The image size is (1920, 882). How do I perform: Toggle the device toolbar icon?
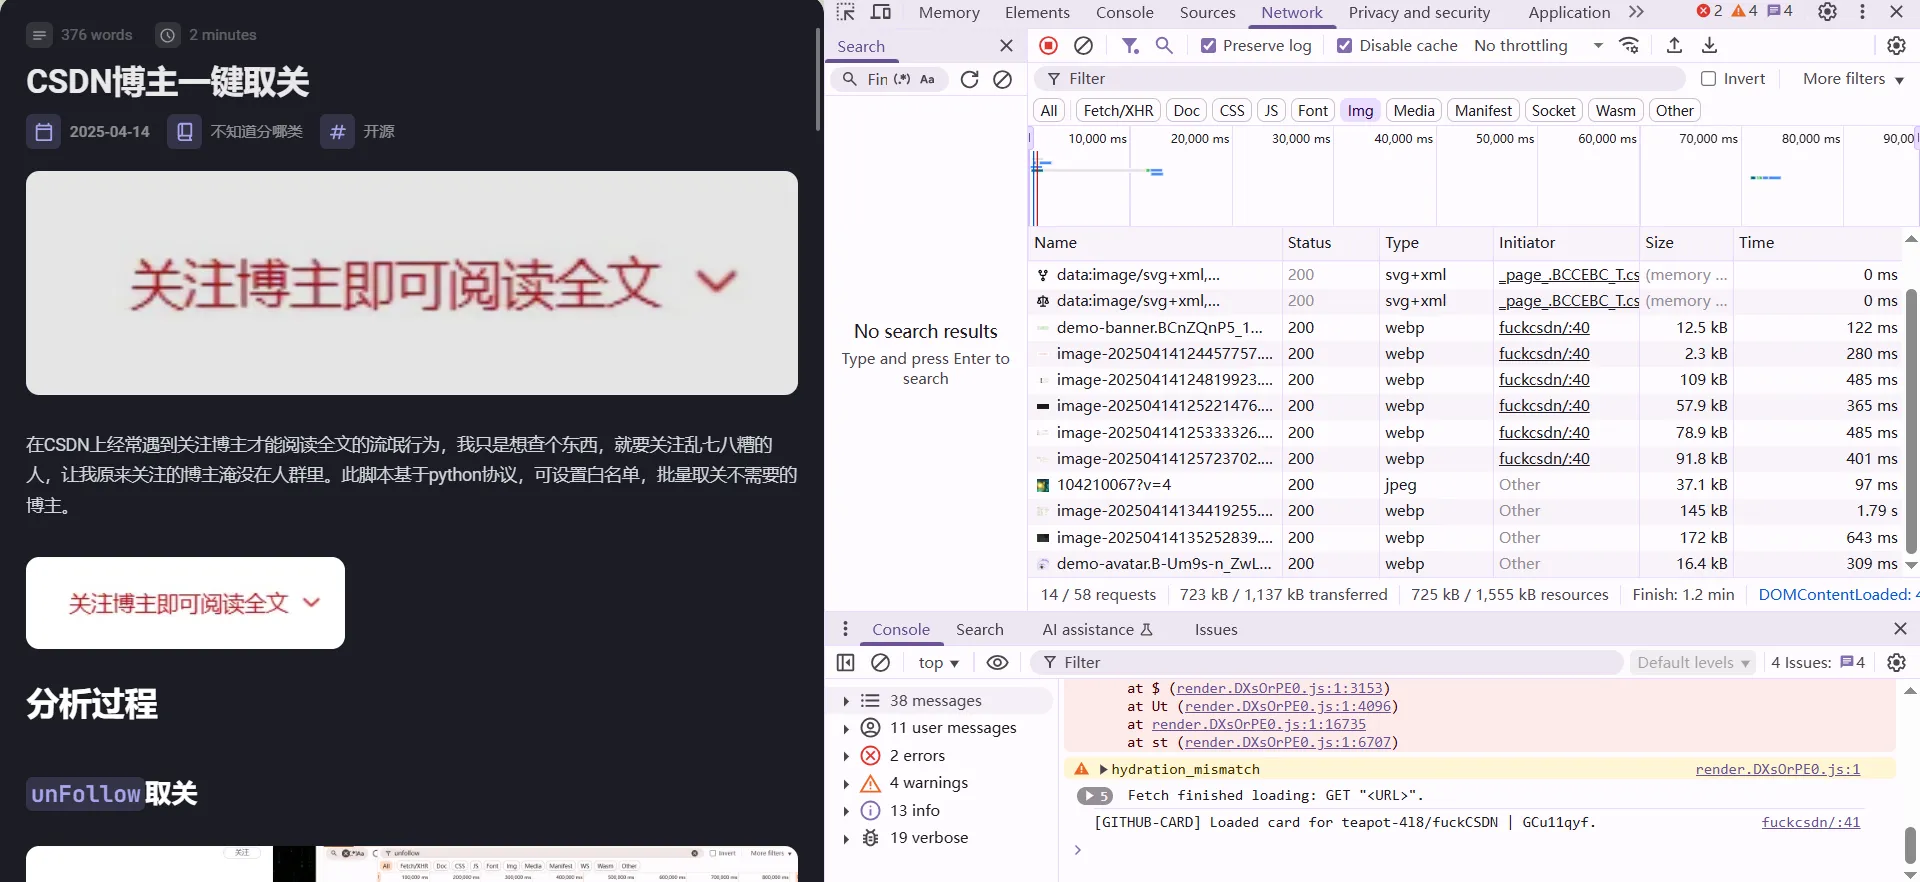pos(881,12)
